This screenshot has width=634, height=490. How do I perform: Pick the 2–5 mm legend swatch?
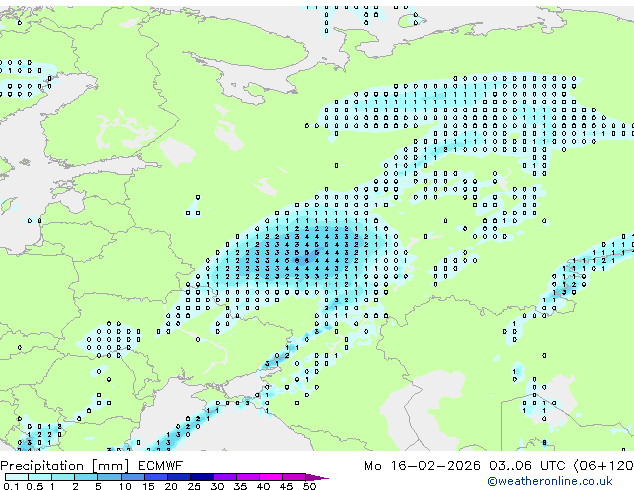point(86,477)
